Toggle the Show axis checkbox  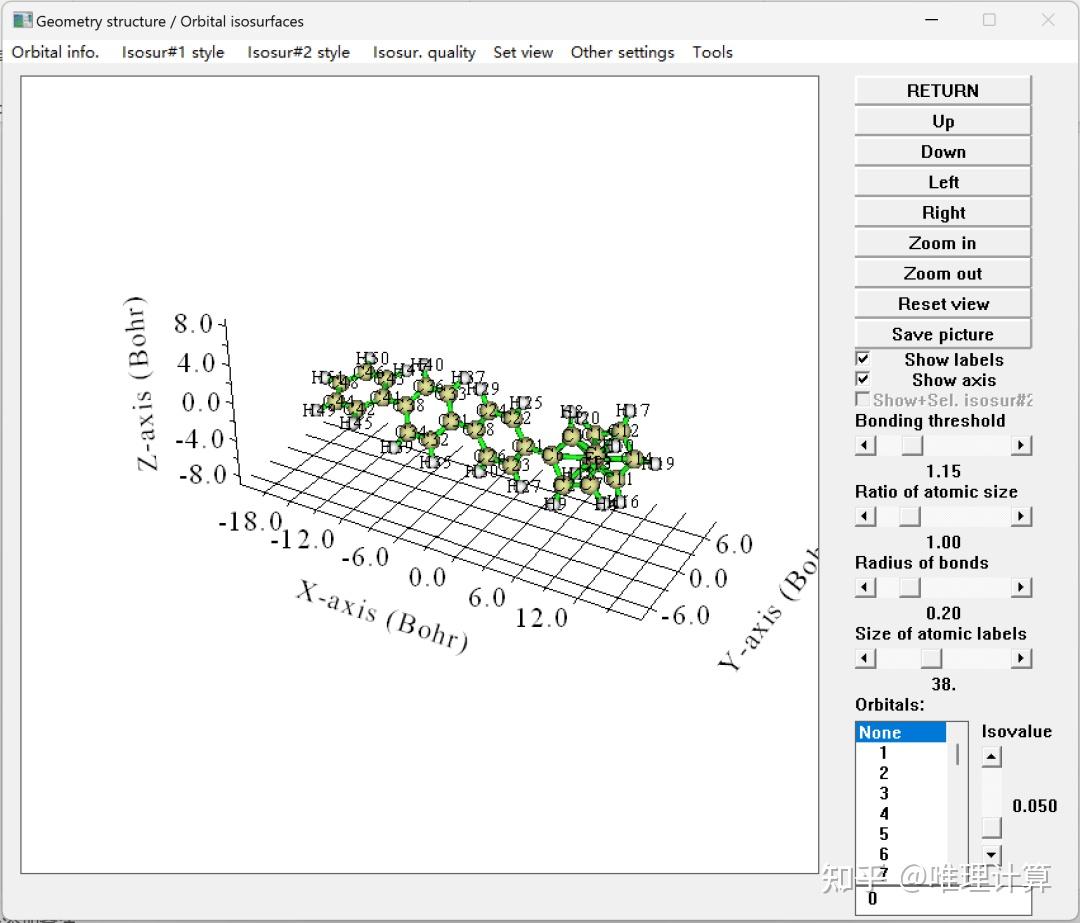tap(863, 380)
